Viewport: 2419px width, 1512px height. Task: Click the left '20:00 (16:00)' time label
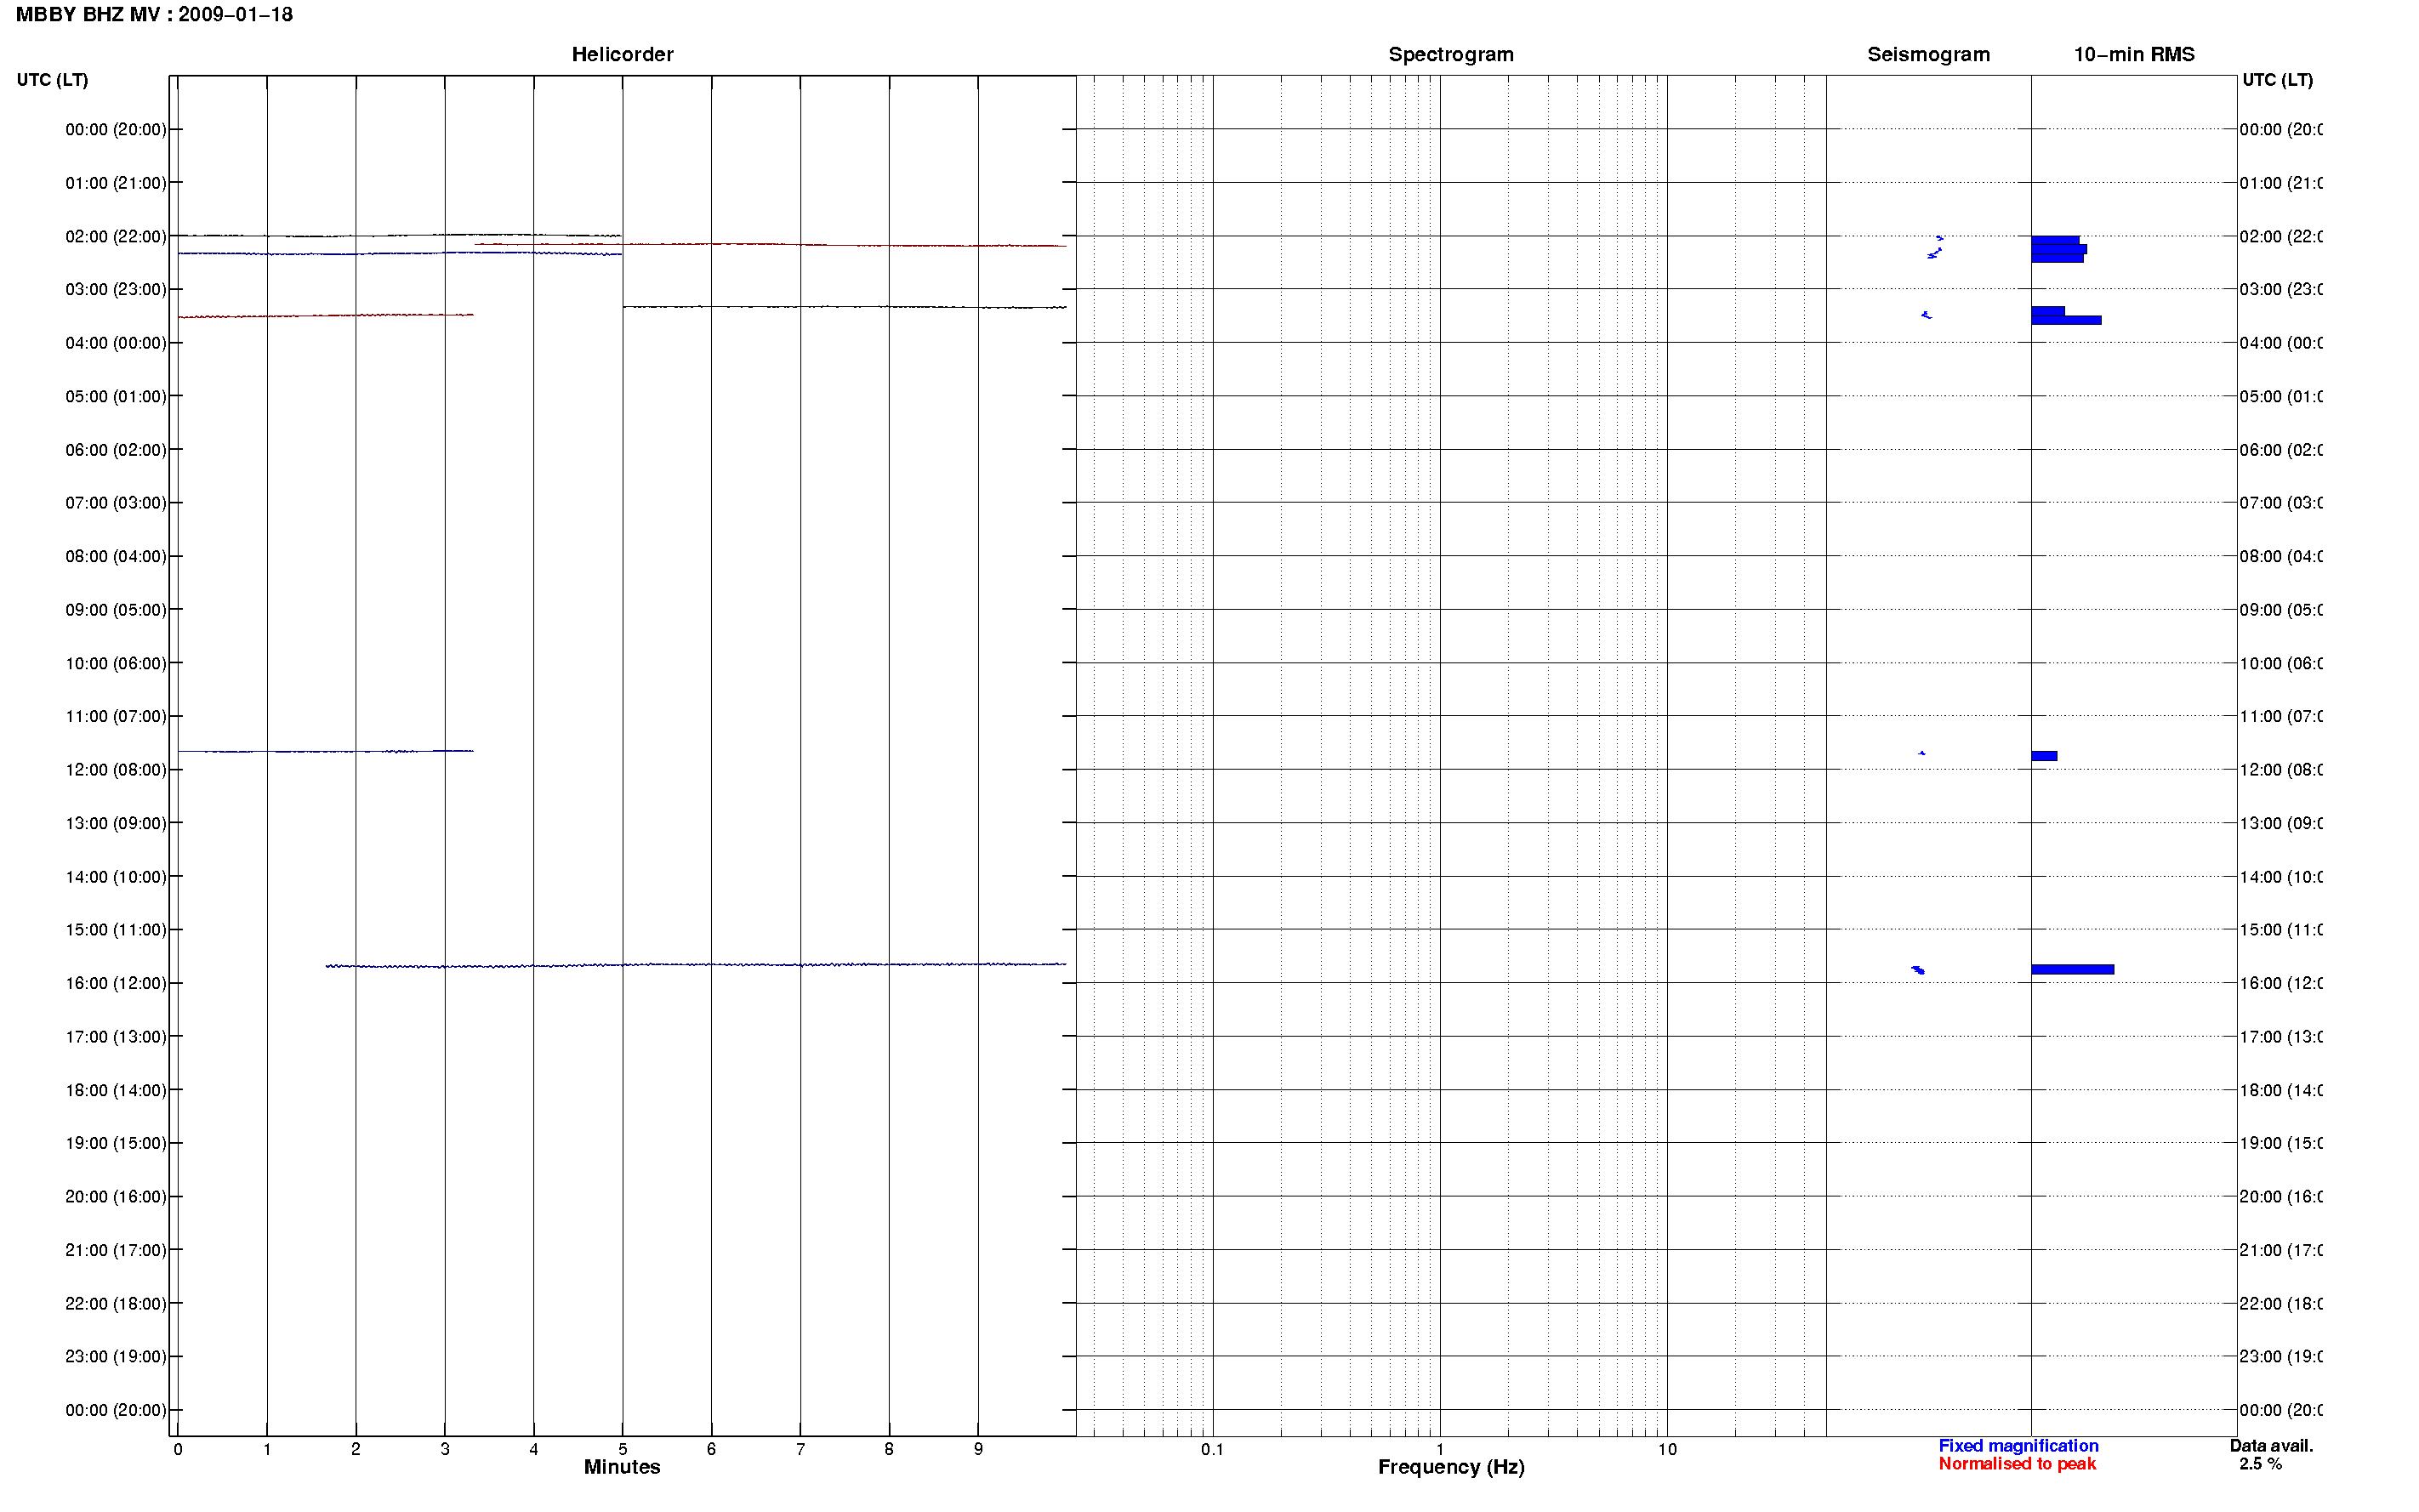(116, 1197)
